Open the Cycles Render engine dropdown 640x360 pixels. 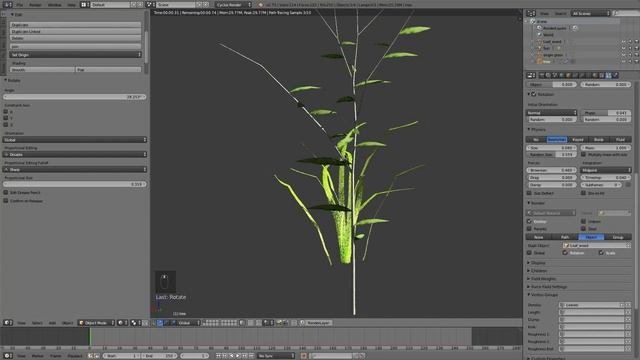tap(233, 4)
